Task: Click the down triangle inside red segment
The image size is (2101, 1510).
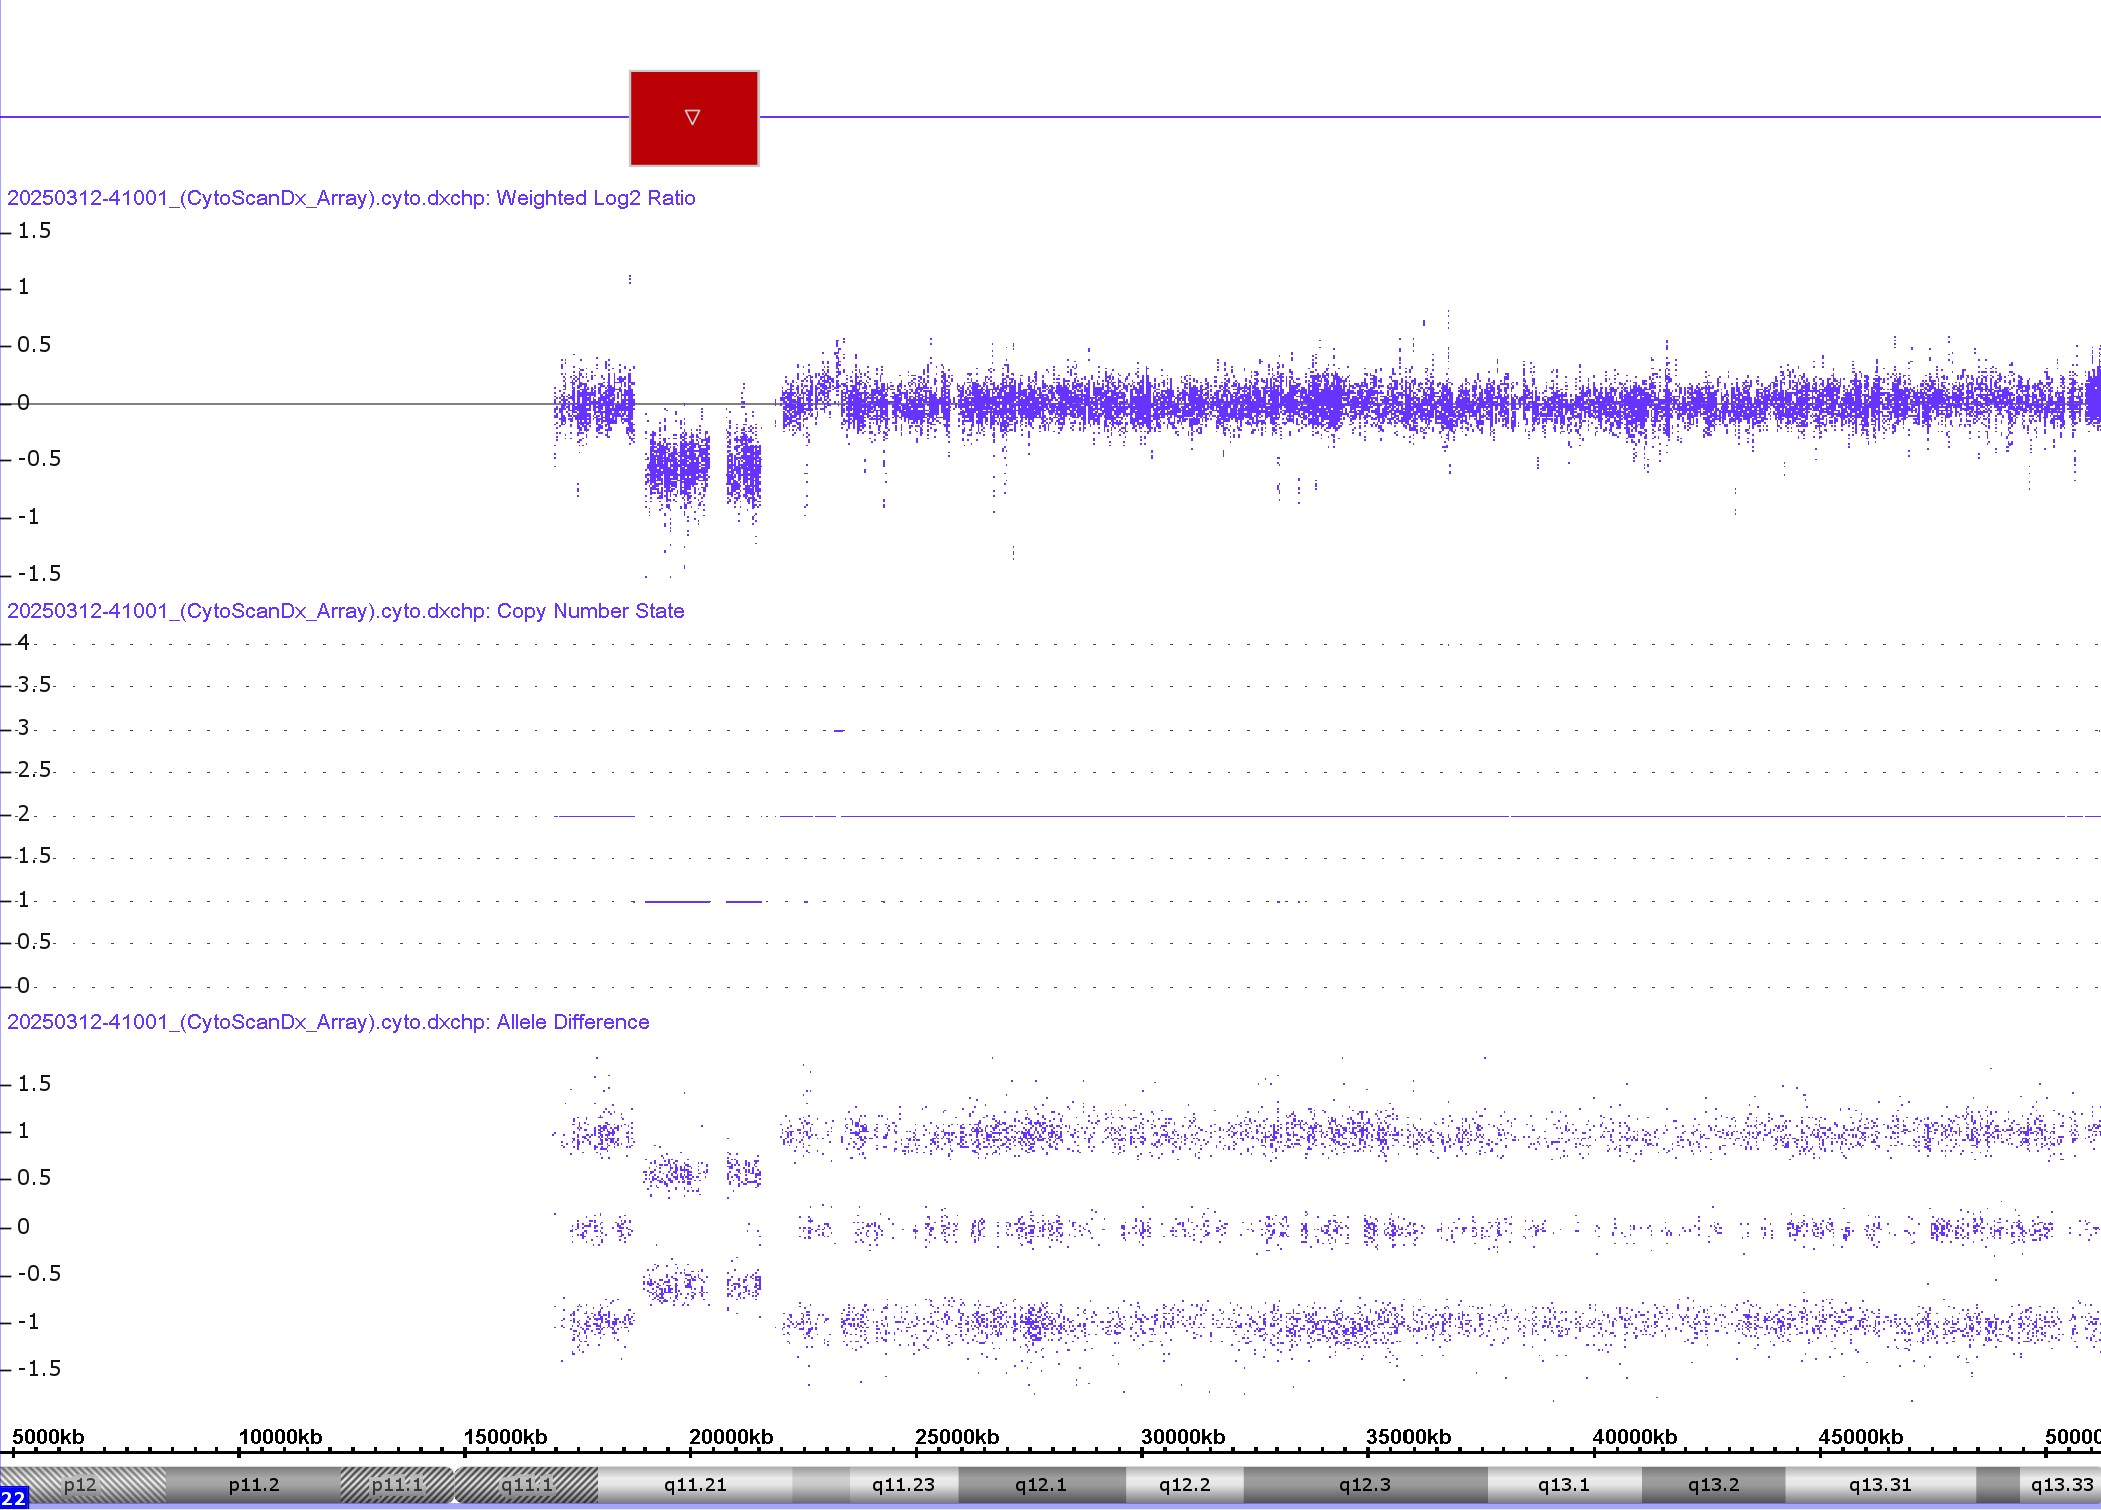Action: (692, 118)
